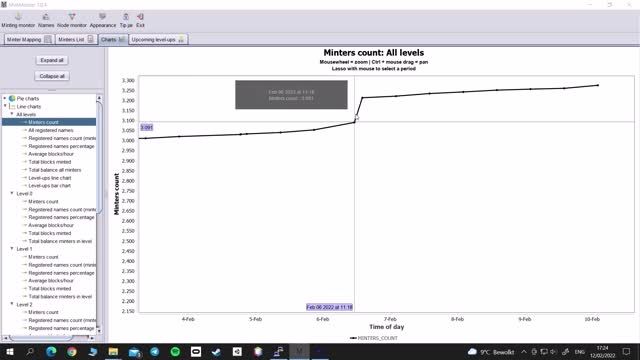Open Telegram from the taskbar

tap(155, 351)
